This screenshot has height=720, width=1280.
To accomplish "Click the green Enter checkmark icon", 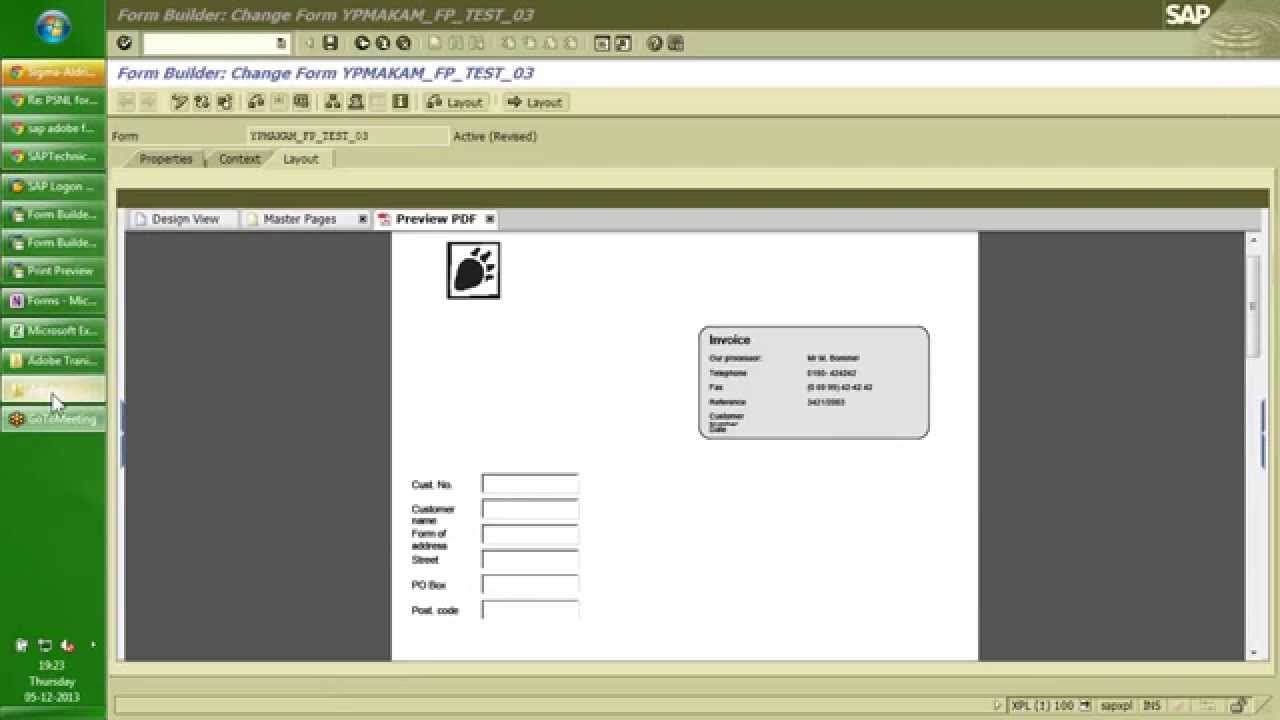I will coord(124,43).
